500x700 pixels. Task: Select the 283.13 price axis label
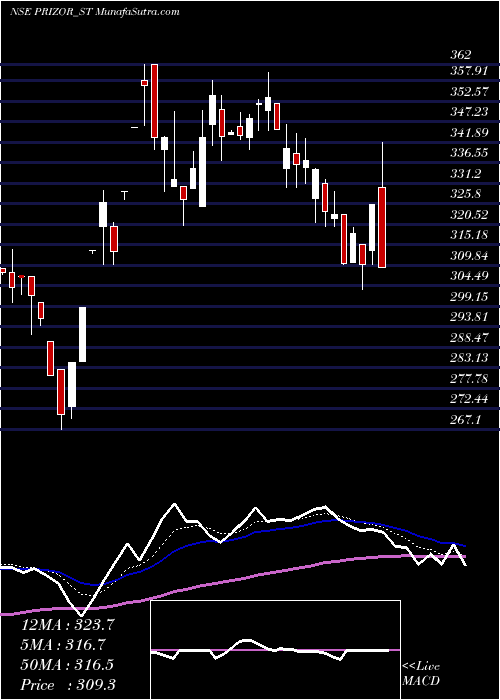click(x=469, y=358)
